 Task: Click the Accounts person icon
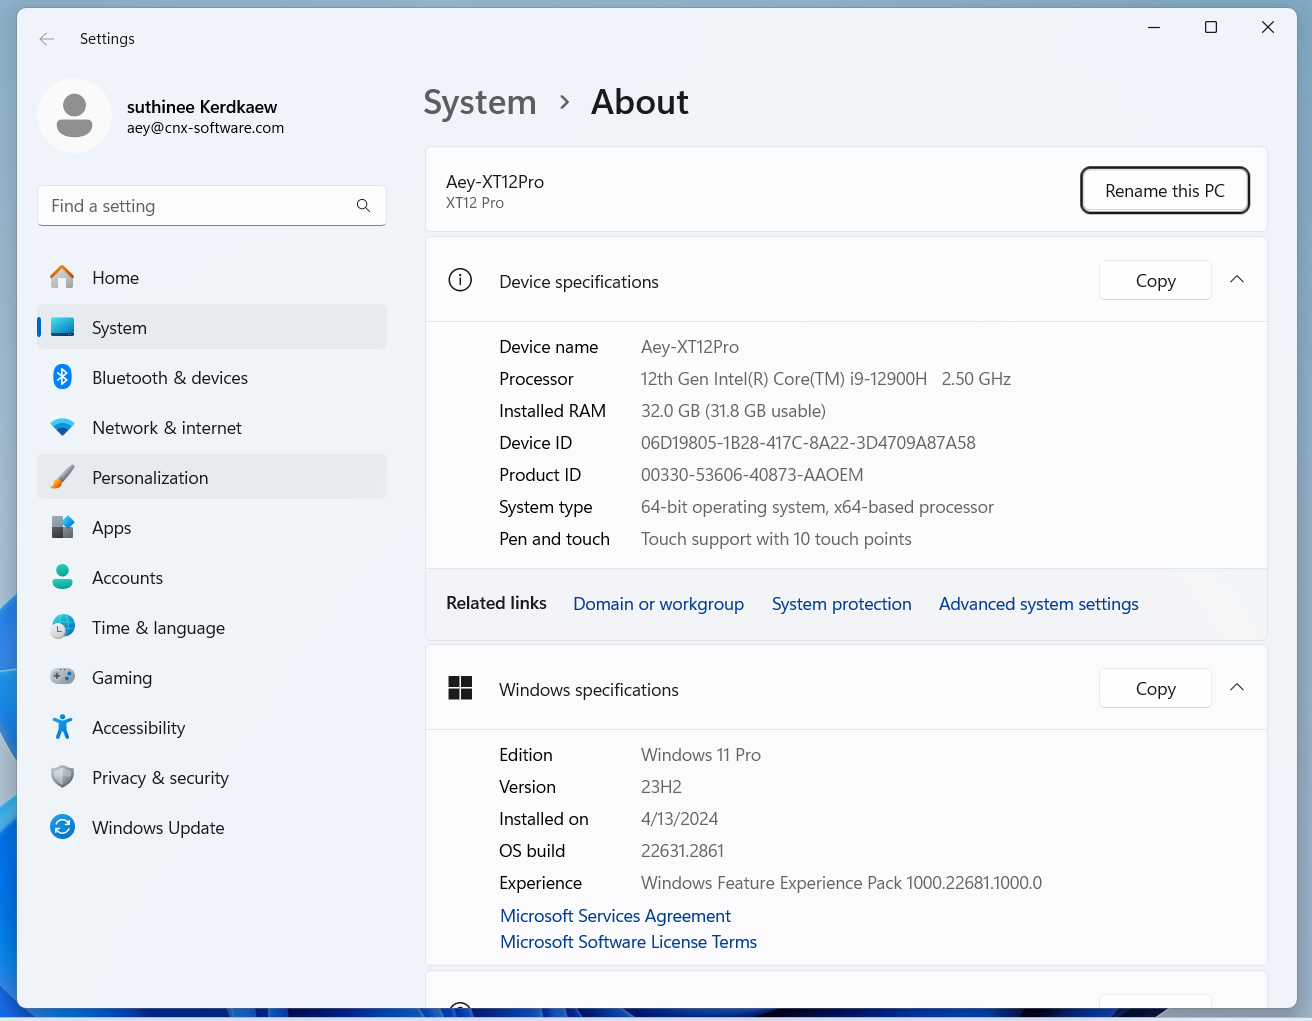[x=62, y=577]
